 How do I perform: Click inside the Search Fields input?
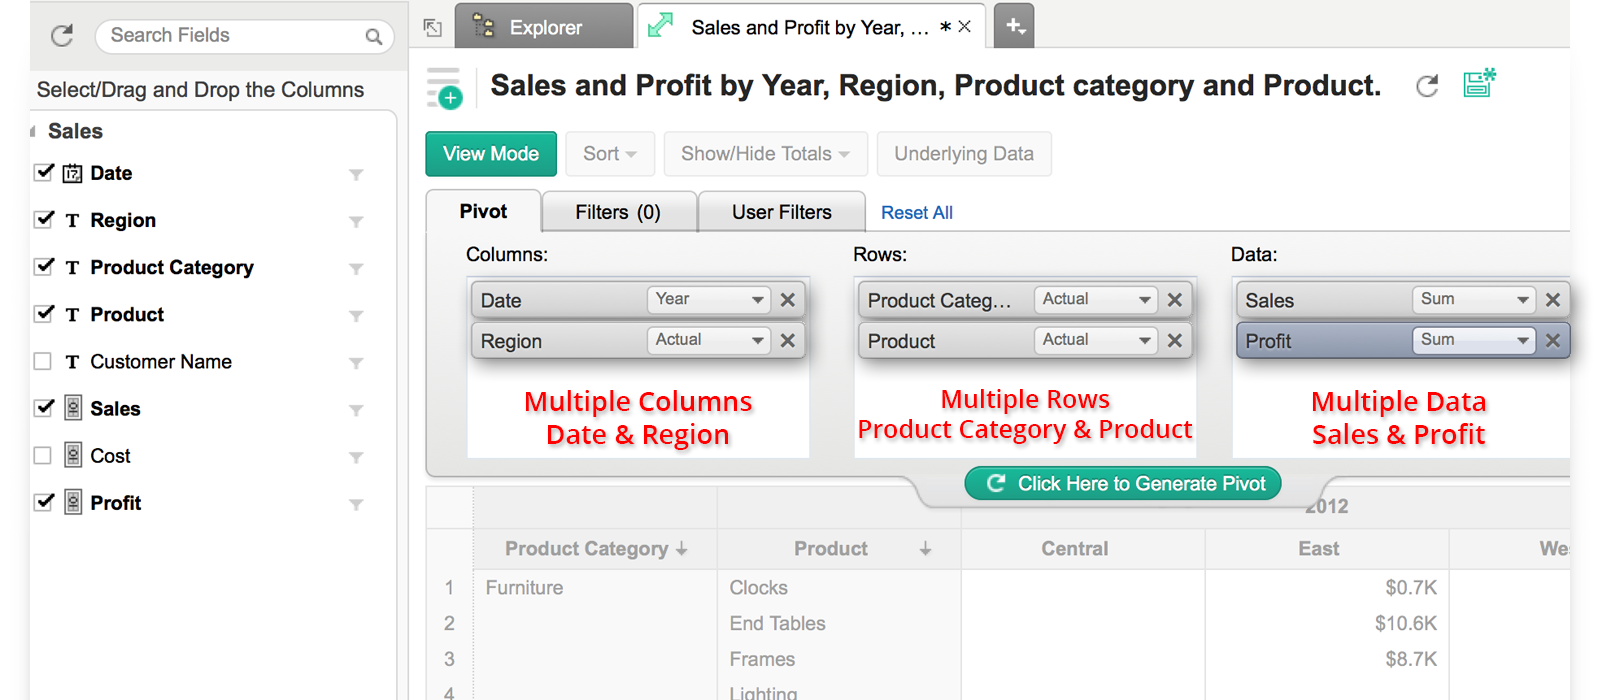coord(230,36)
